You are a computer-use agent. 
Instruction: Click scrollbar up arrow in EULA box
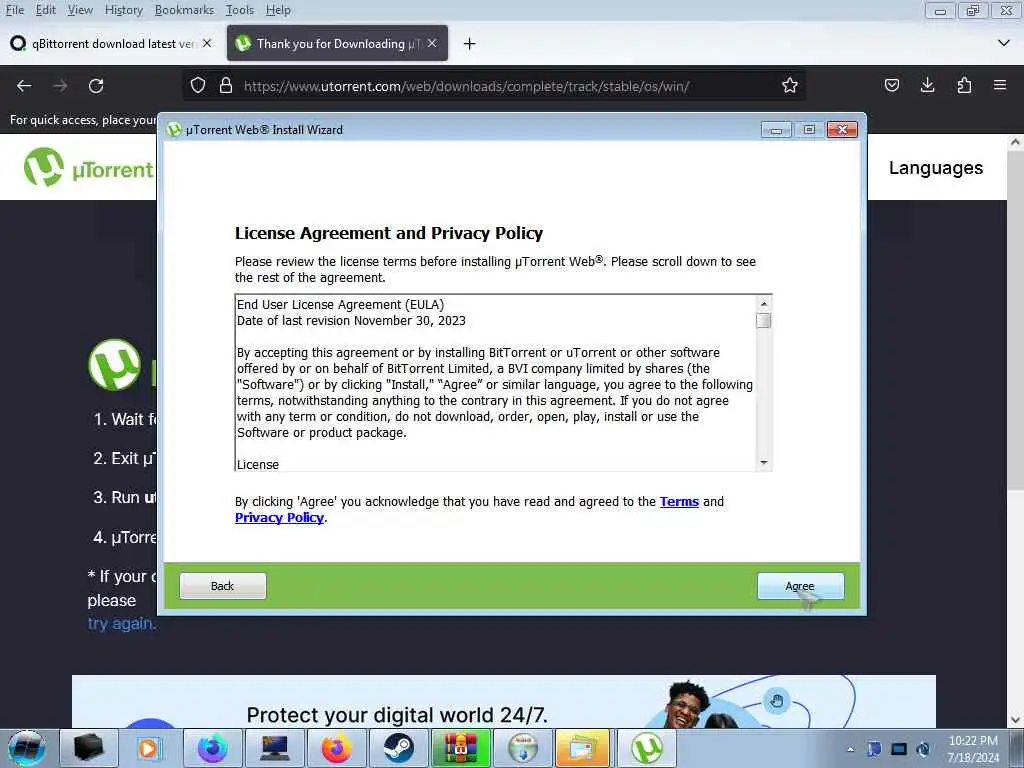tap(763, 304)
